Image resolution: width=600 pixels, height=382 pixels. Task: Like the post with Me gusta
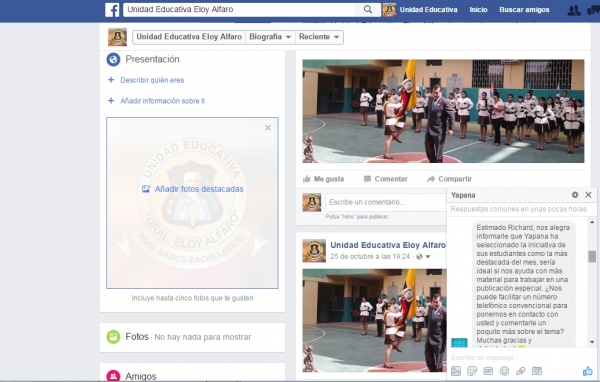point(324,179)
